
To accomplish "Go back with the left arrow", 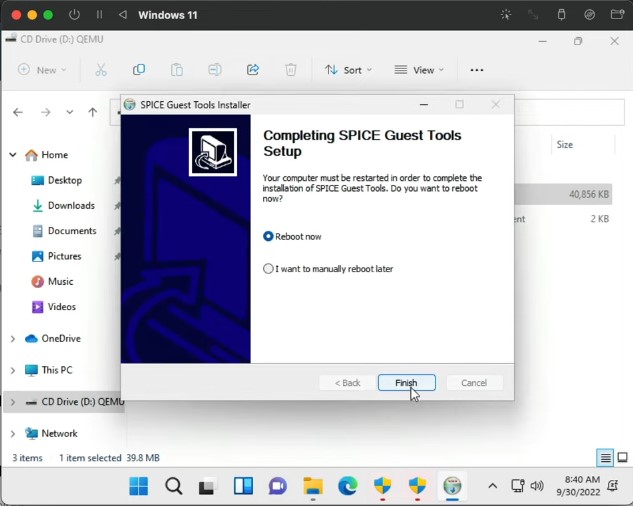I will pos(18,112).
